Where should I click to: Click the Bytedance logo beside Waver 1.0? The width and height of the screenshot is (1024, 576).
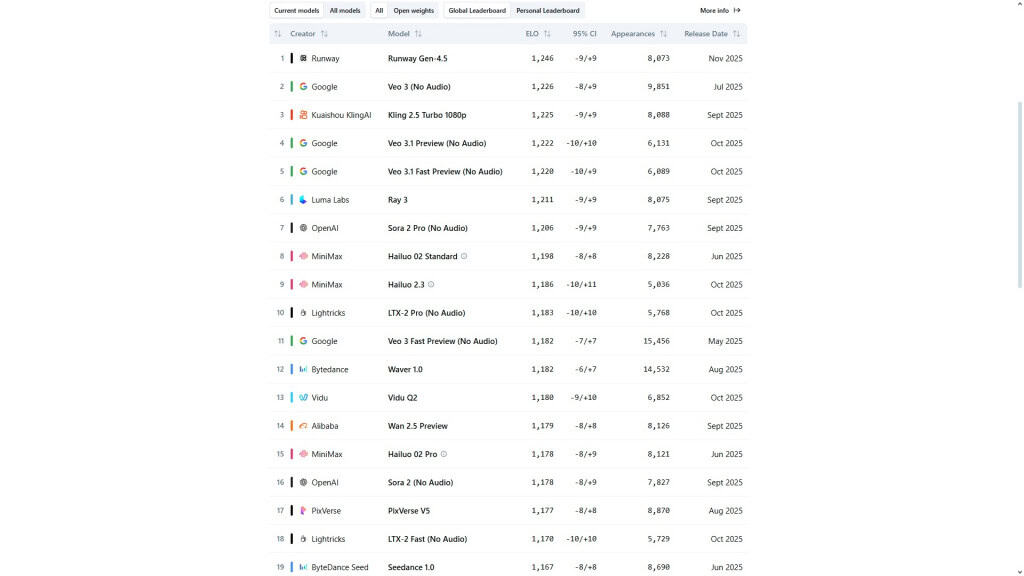[x=303, y=369]
